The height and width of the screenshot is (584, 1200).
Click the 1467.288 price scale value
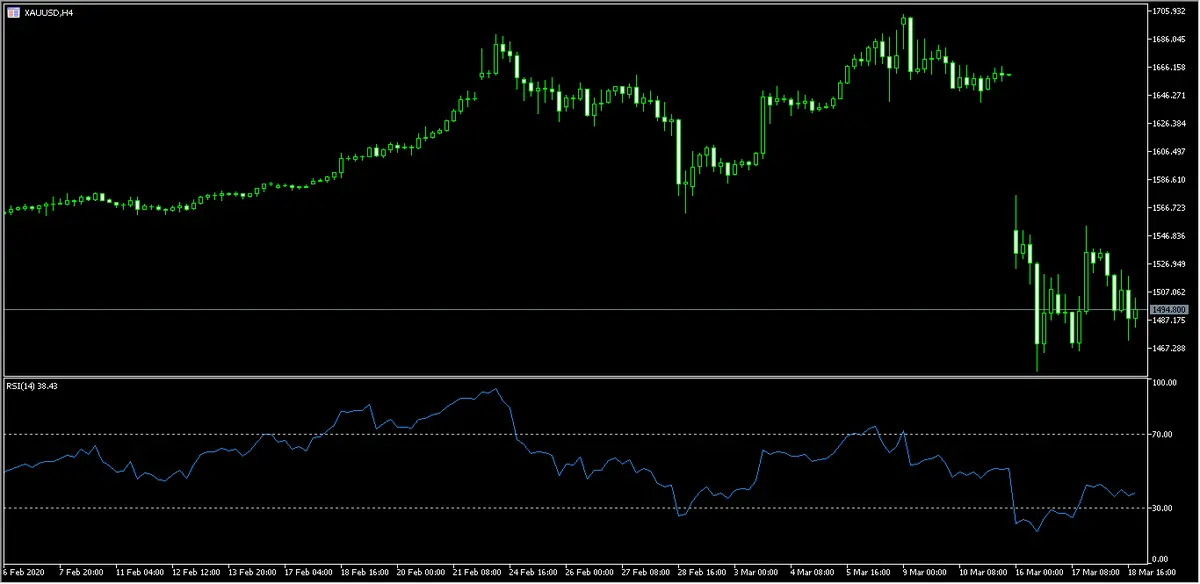[1167, 348]
